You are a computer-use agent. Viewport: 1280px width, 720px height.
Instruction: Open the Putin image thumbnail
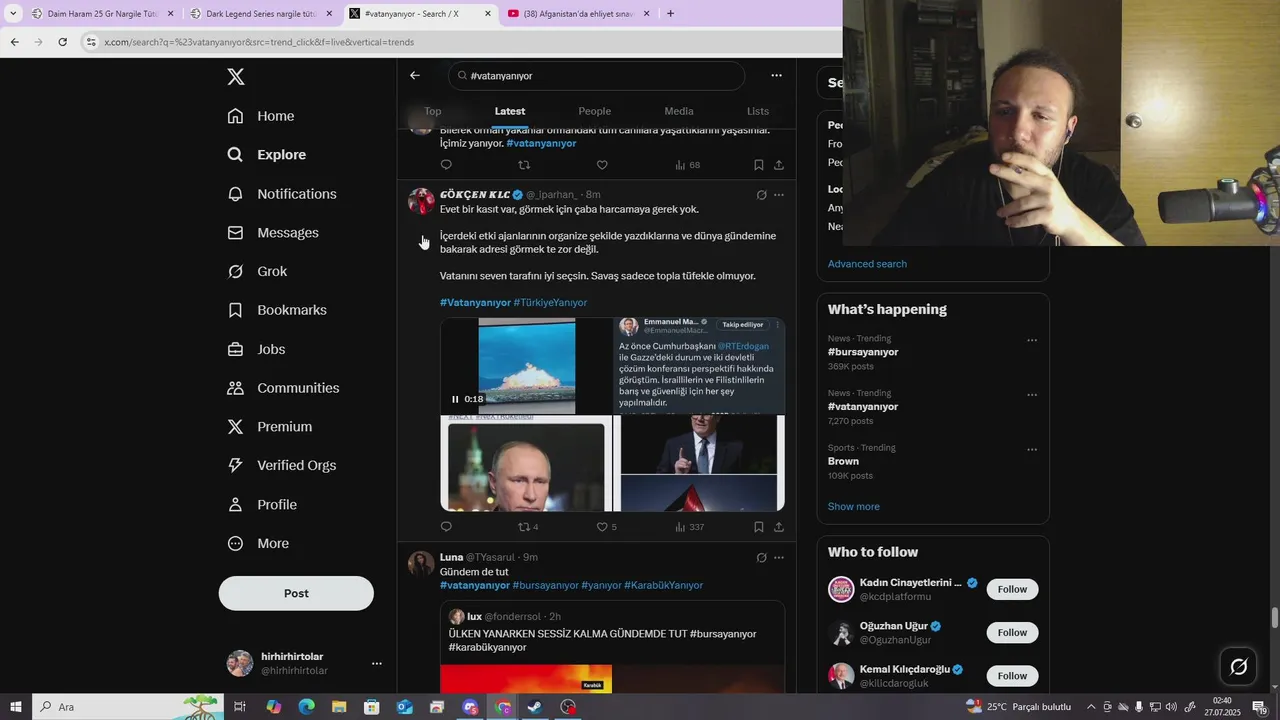[526, 463]
